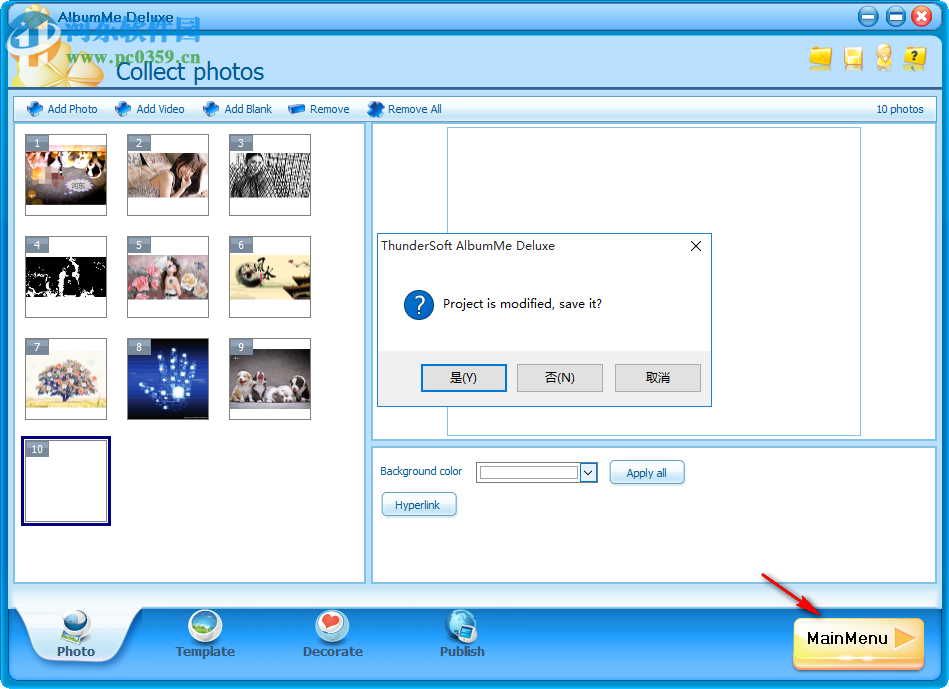Add a new photo to the album
Screen dimensions: 949x689
coord(62,109)
